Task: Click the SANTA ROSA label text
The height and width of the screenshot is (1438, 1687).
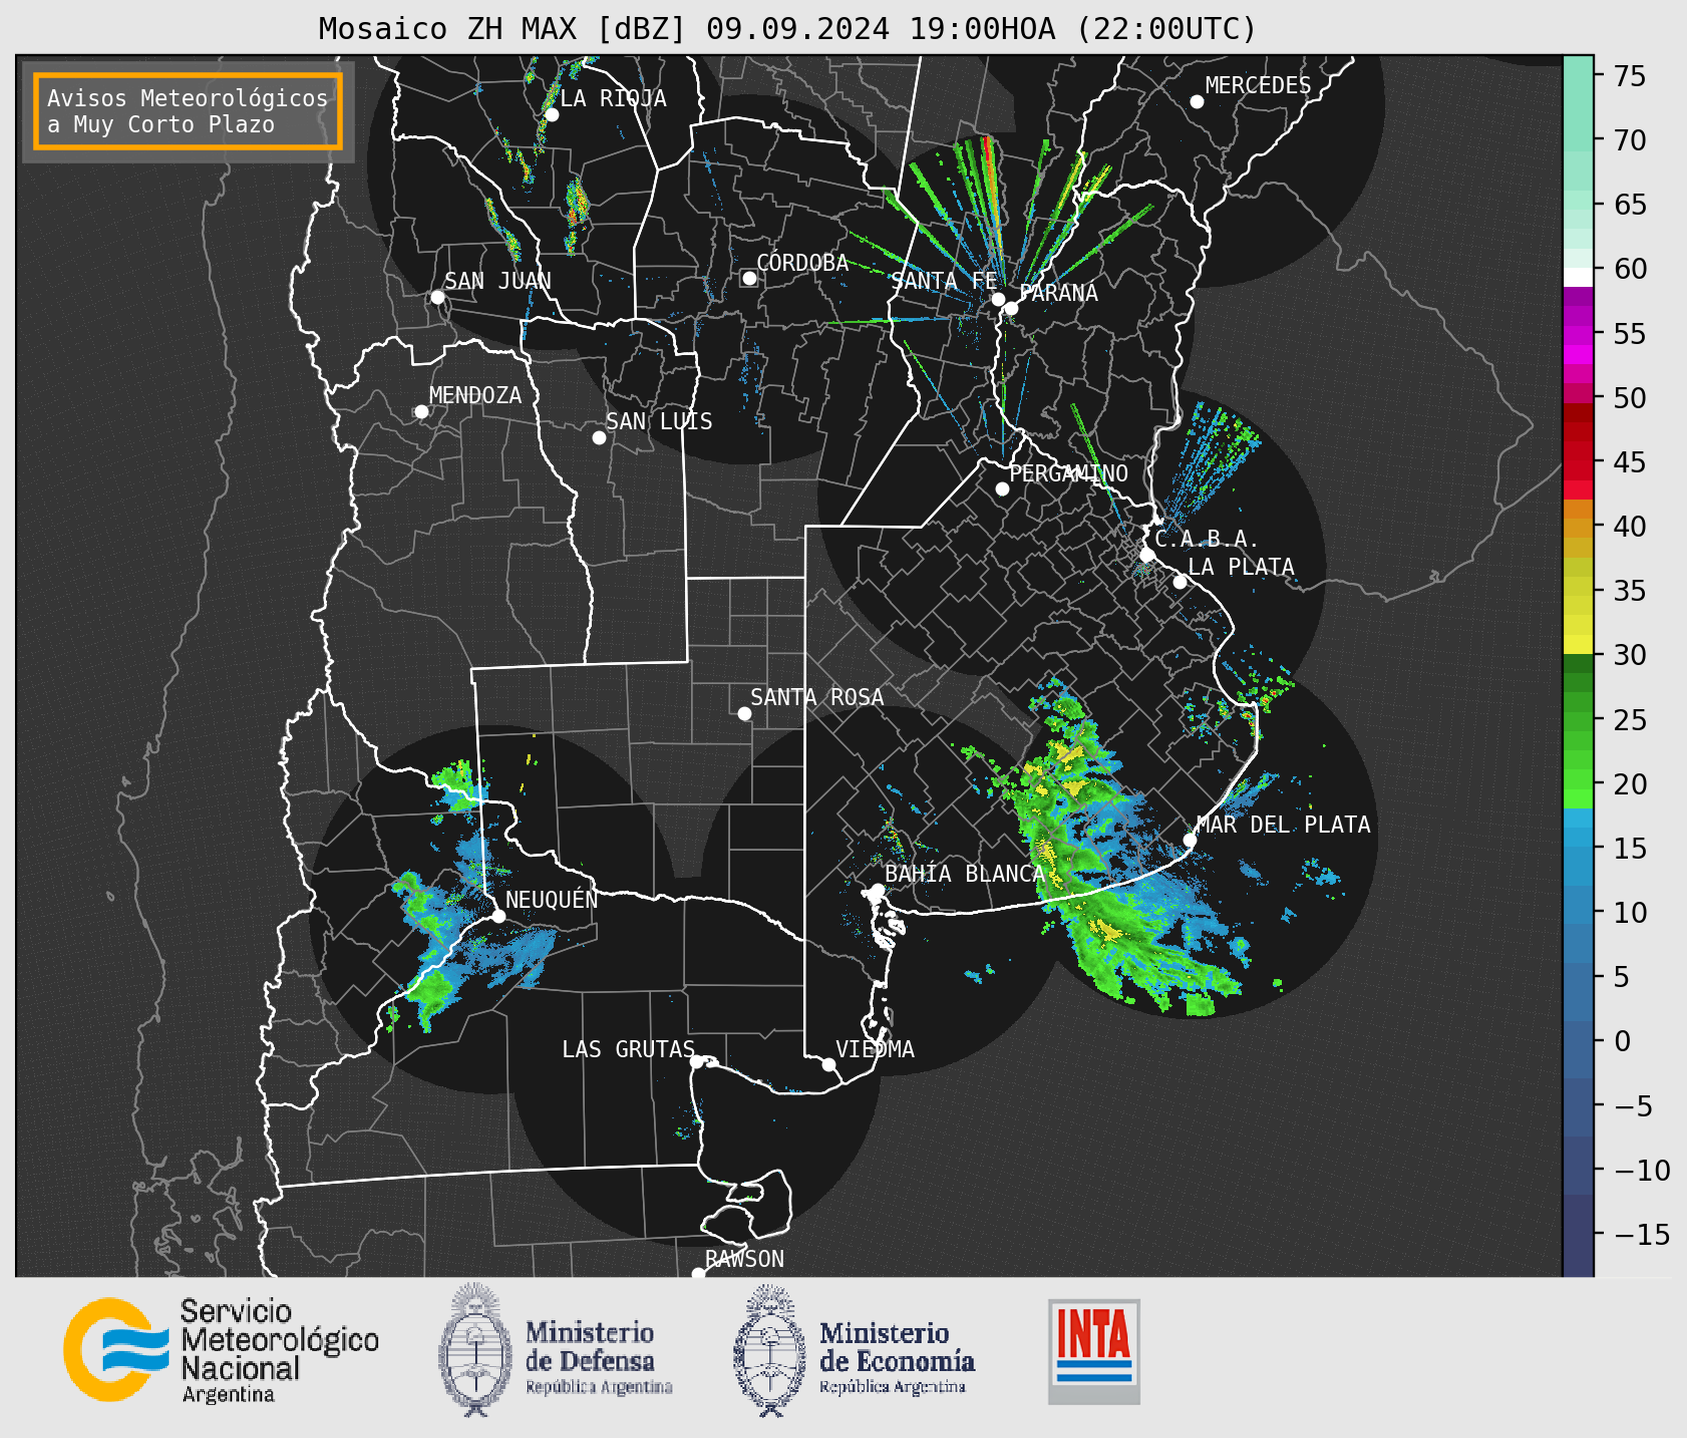Action: pyautogui.click(x=817, y=697)
